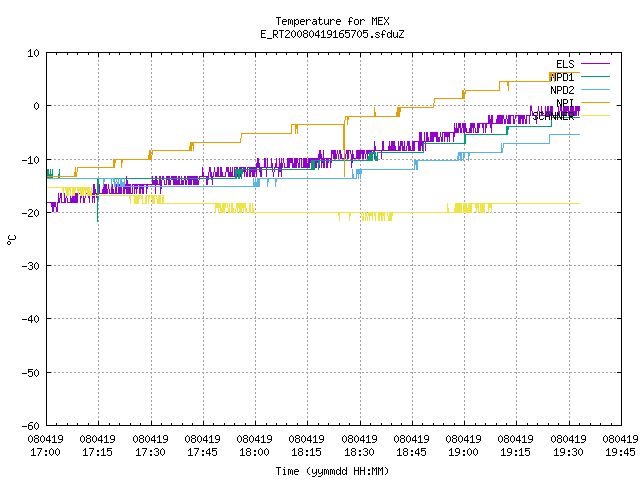This screenshot has width=640, height=480.
Task: Click the x-axis tick label 18:00
Action: 254,452
